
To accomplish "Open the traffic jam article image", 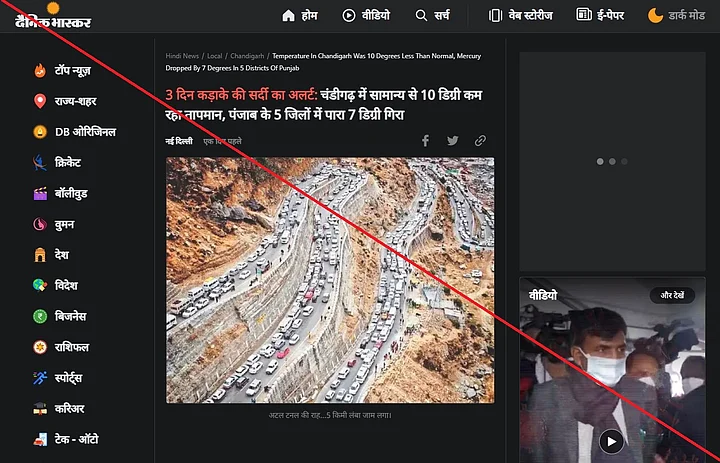I will (x=329, y=279).
